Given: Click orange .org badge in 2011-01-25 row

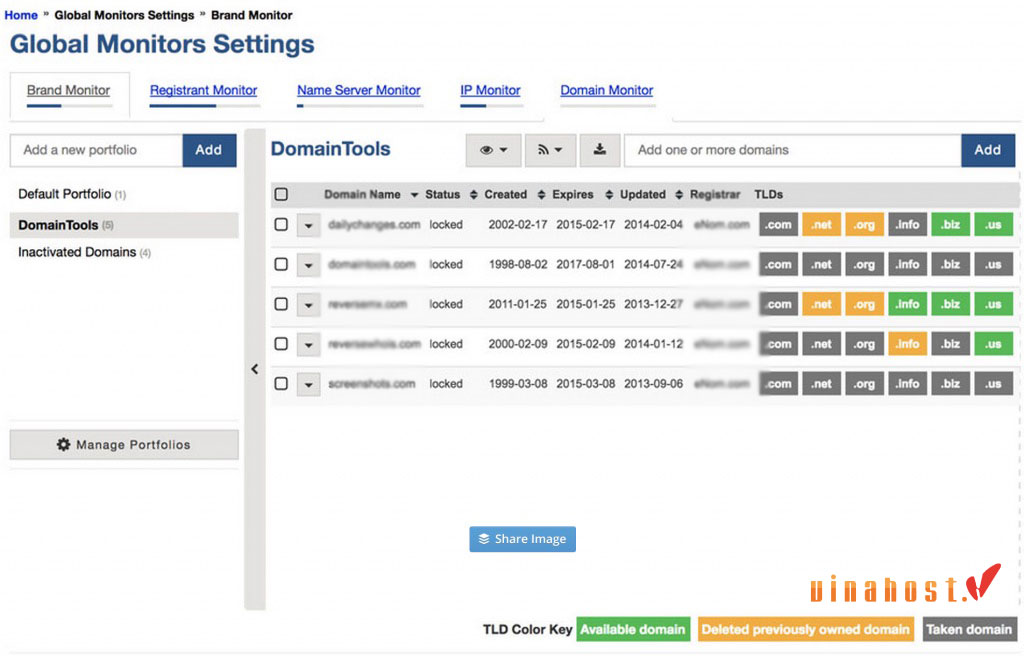Looking at the screenshot, I should pos(865,304).
